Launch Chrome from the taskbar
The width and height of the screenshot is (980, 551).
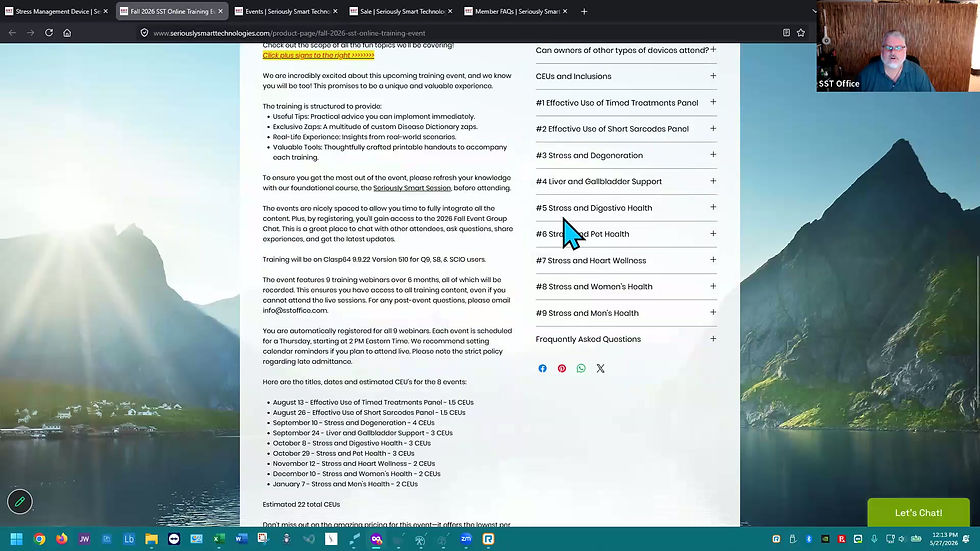coord(39,539)
